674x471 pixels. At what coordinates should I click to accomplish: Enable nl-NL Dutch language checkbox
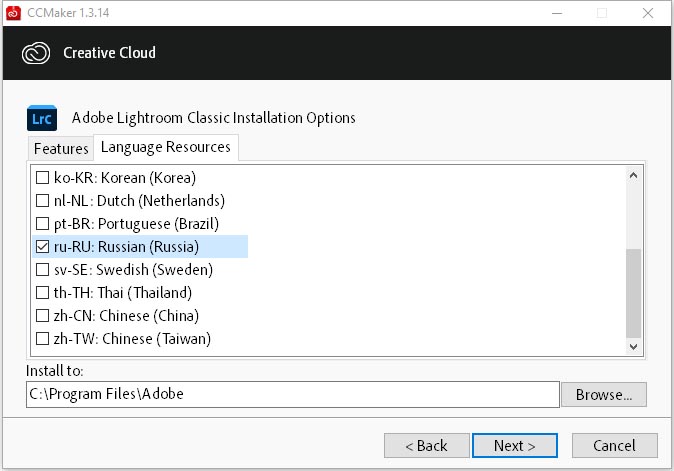(42, 201)
